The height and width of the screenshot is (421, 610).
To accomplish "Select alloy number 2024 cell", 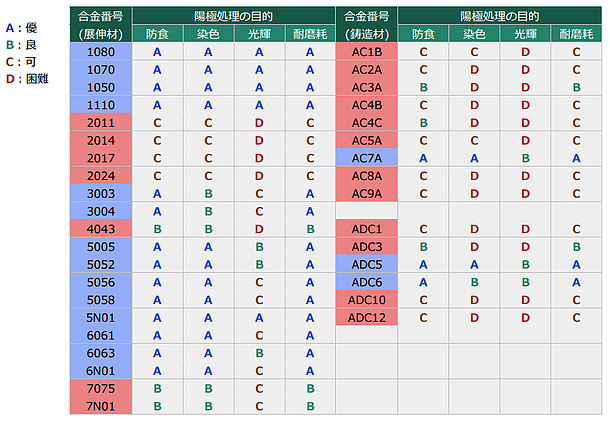I will (100, 175).
